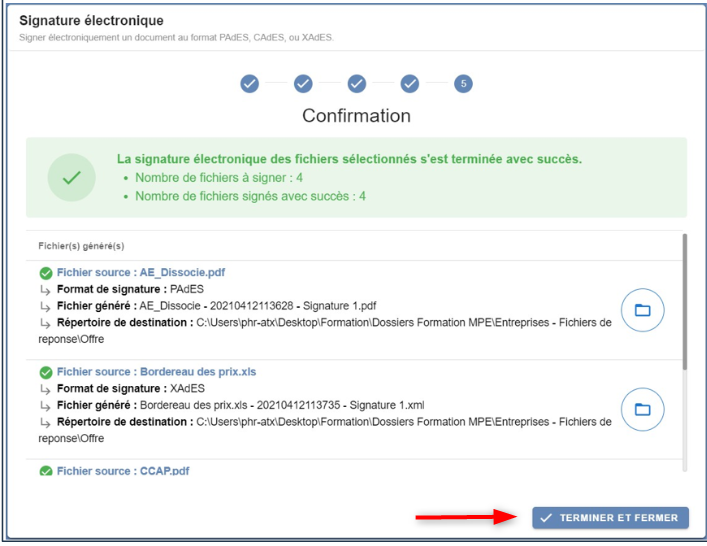Click the generated files list scrollbar
This screenshot has height=546, width=707.
point(684,300)
